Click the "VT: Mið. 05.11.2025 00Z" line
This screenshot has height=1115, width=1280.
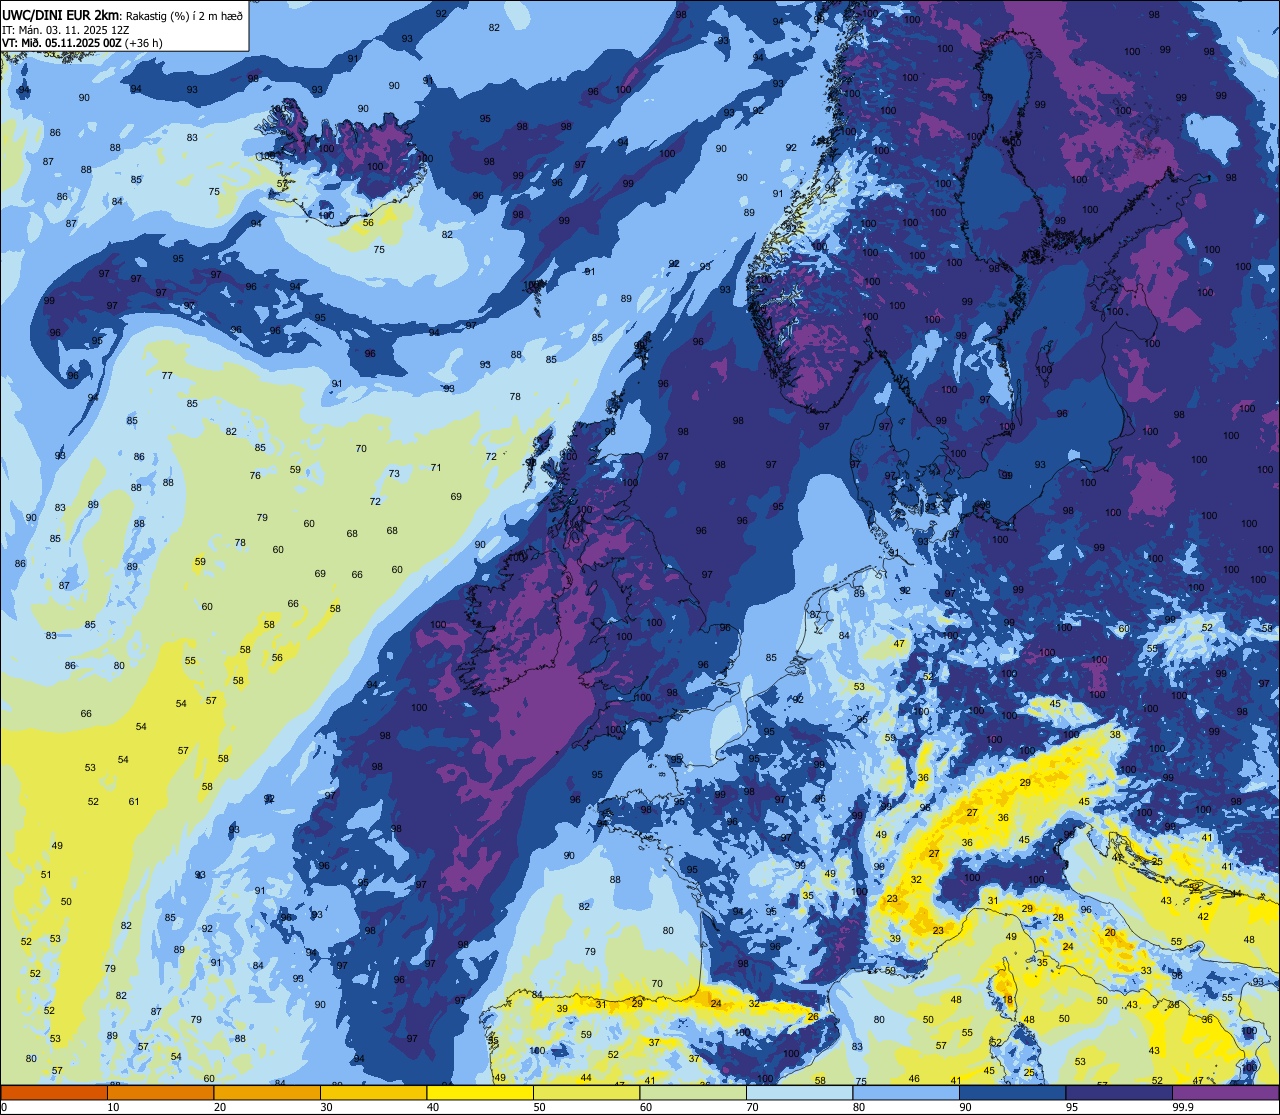click(x=61, y=43)
